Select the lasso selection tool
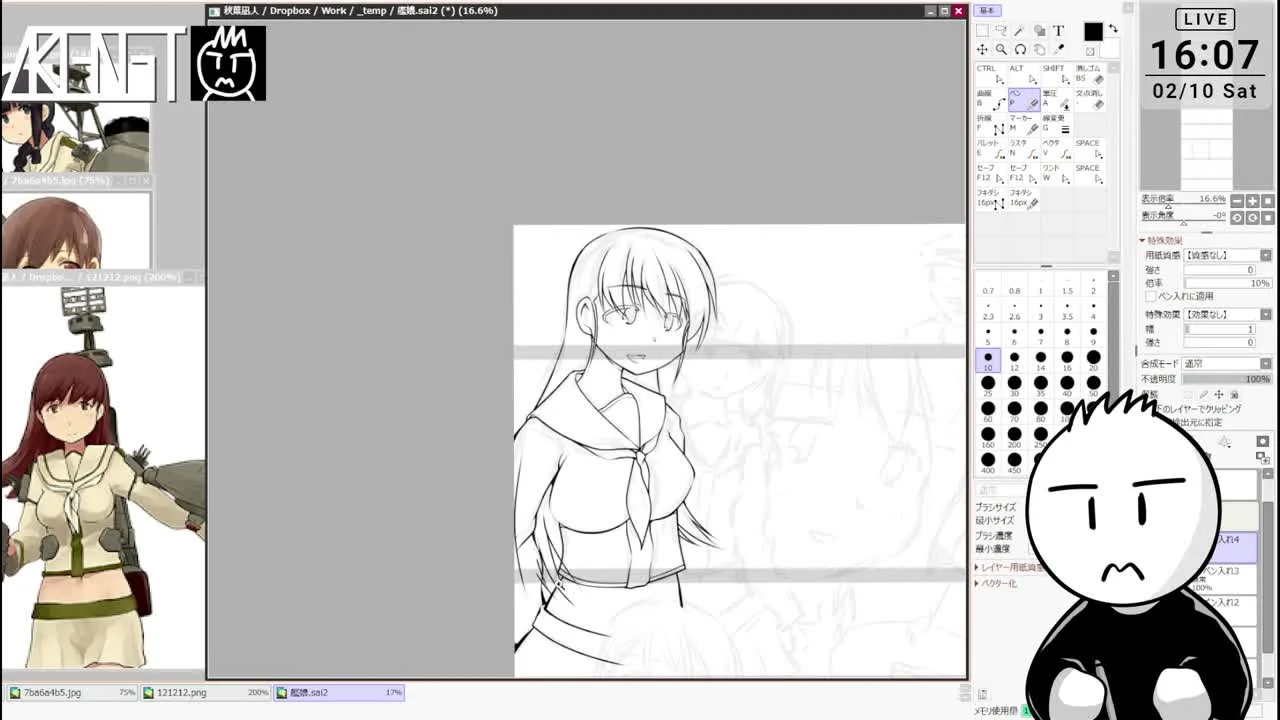 coord(1002,31)
